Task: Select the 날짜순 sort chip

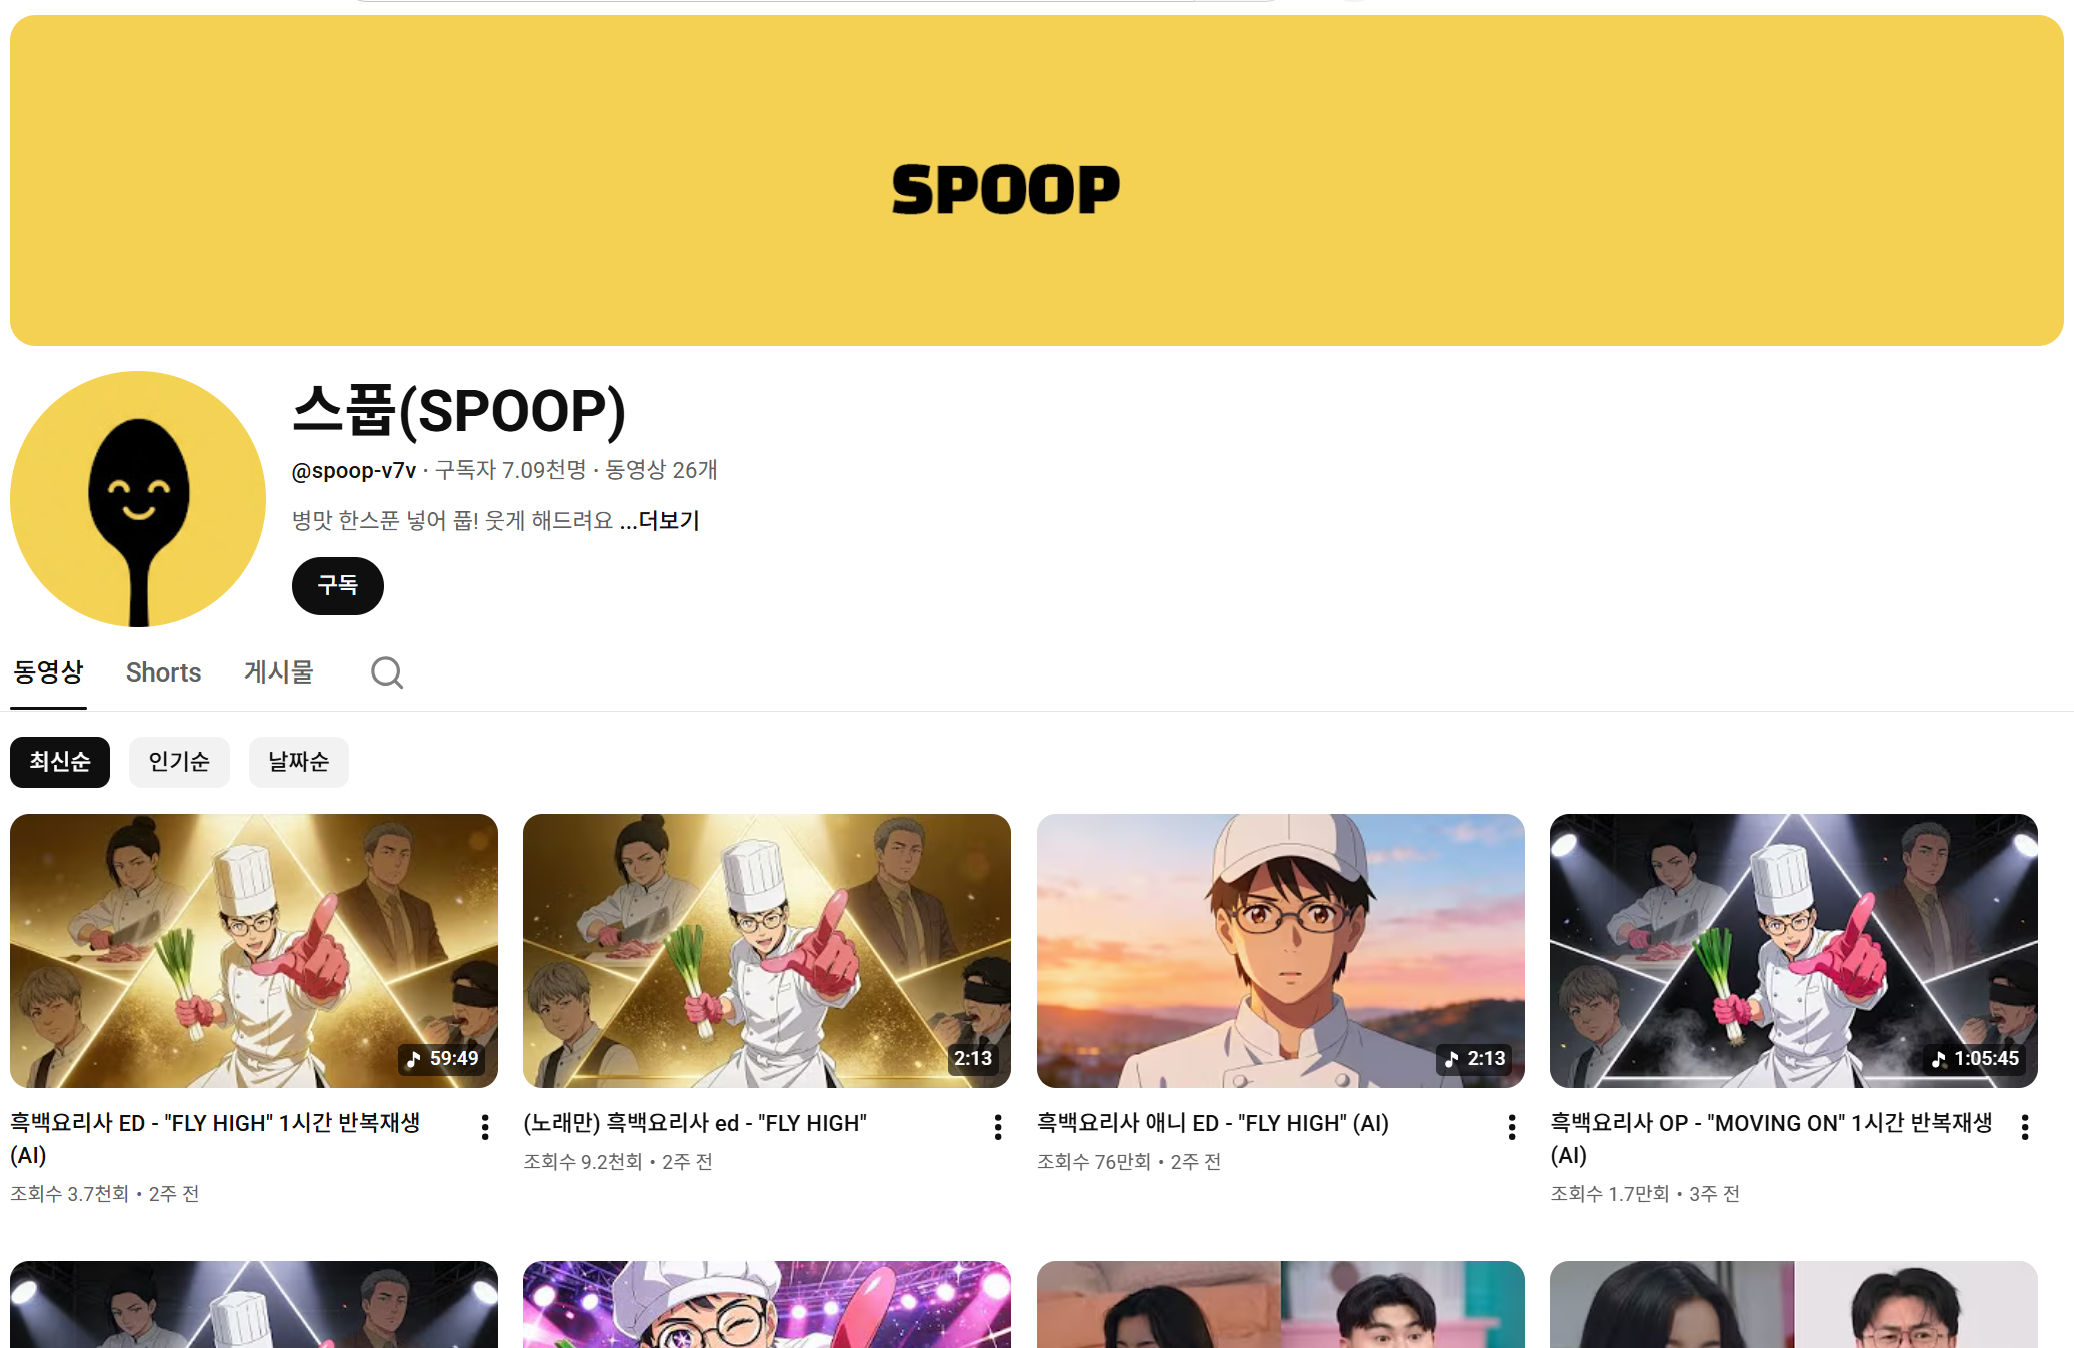Action: coord(298,762)
